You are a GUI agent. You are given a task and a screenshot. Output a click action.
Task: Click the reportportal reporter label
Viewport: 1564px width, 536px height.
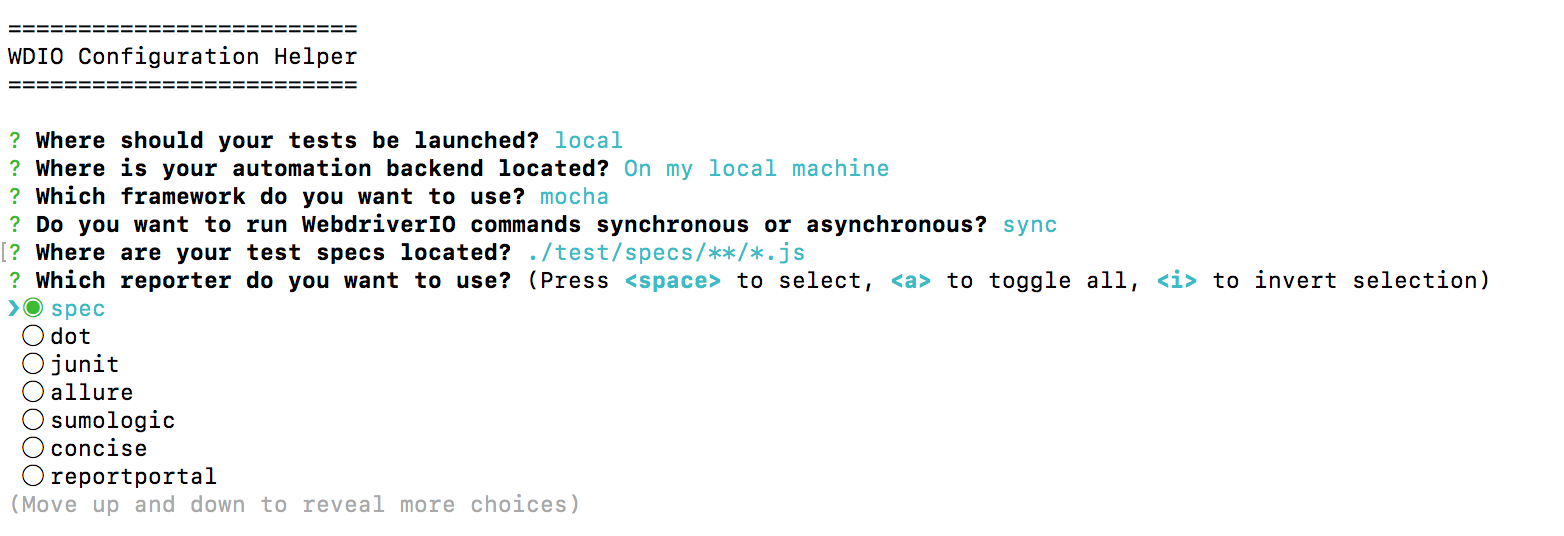[133, 476]
